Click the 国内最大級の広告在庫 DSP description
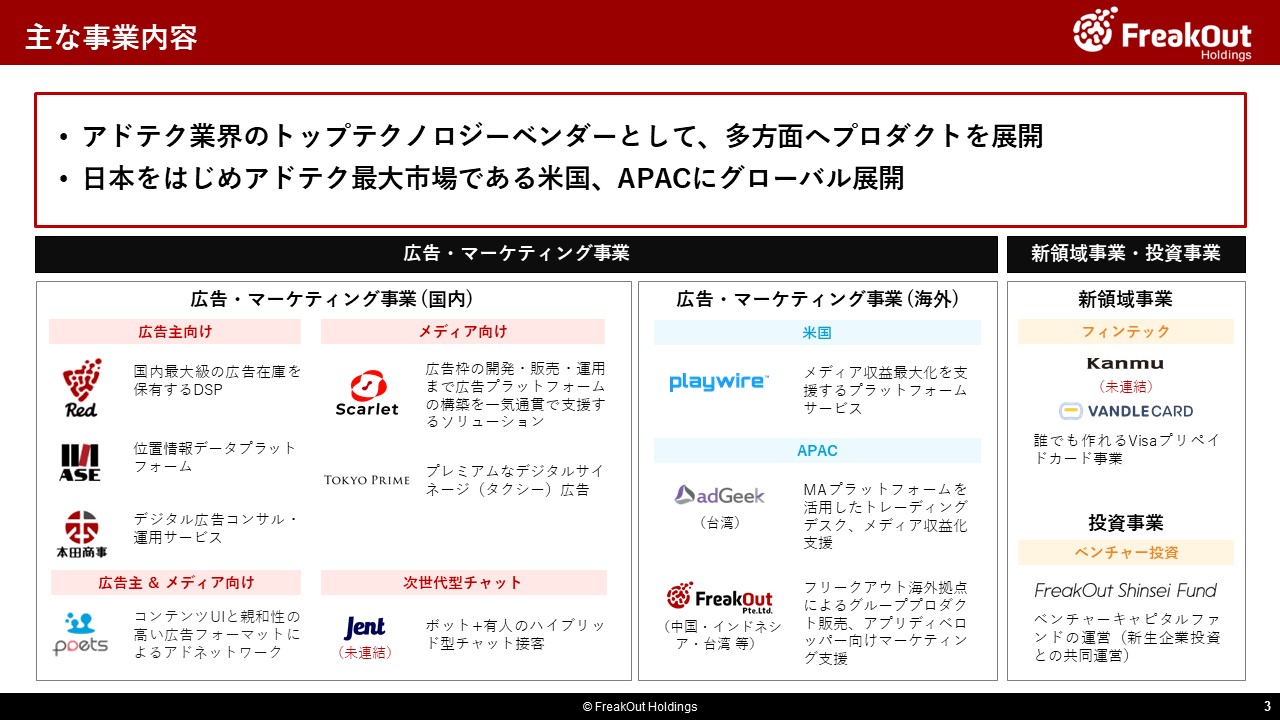The width and height of the screenshot is (1280, 720). [x=217, y=380]
